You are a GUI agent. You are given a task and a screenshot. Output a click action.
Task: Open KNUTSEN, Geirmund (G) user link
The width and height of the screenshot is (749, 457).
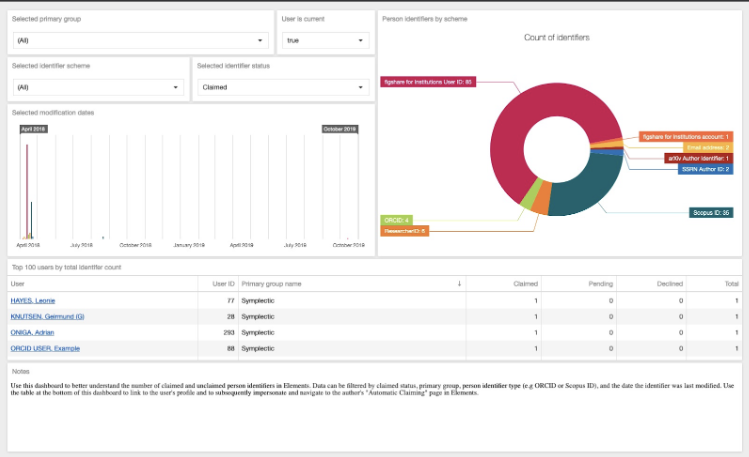pos(47,316)
